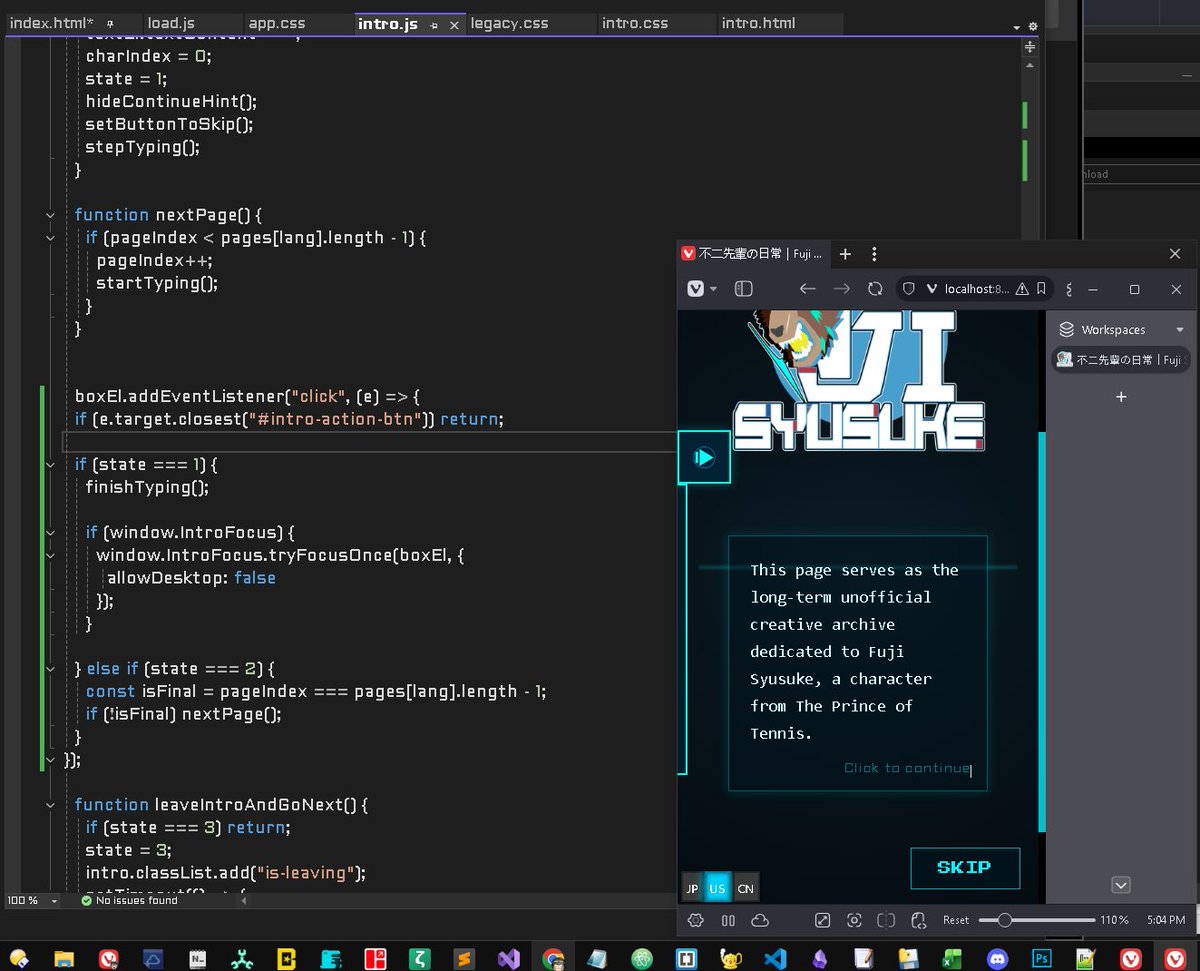Switch intro language to CN

coord(745,888)
